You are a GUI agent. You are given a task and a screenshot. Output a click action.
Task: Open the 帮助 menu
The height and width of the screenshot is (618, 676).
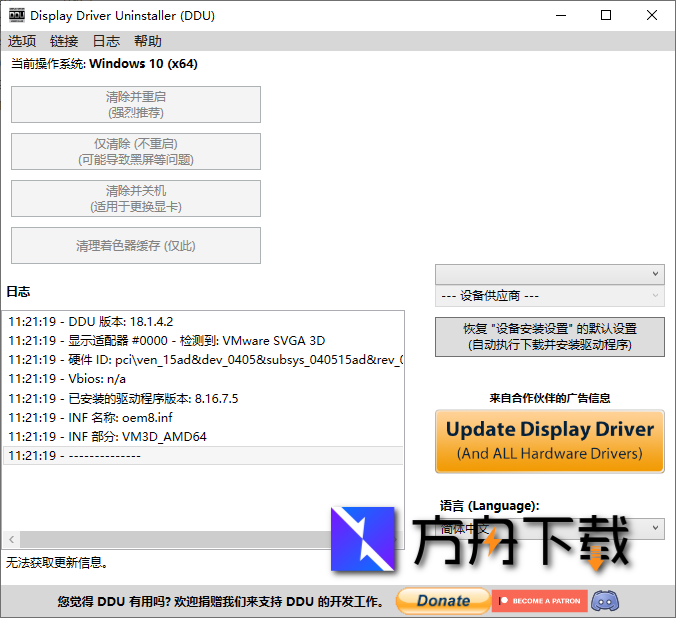pyautogui.click(x=148, y=41)
